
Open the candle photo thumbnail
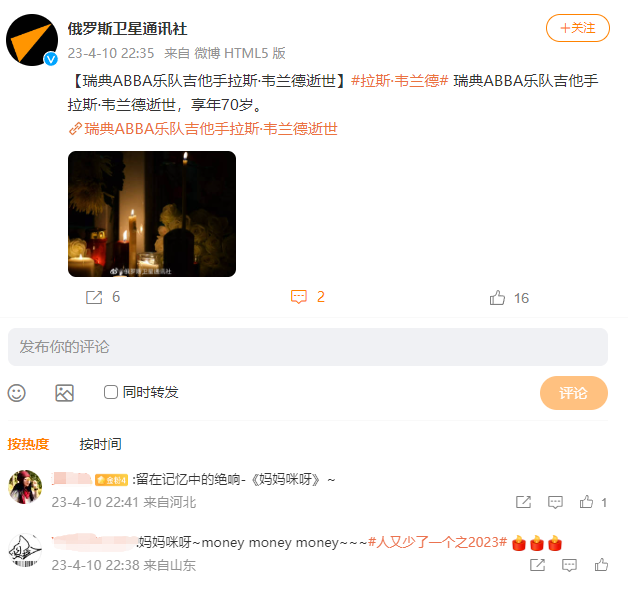coord(152,214)
